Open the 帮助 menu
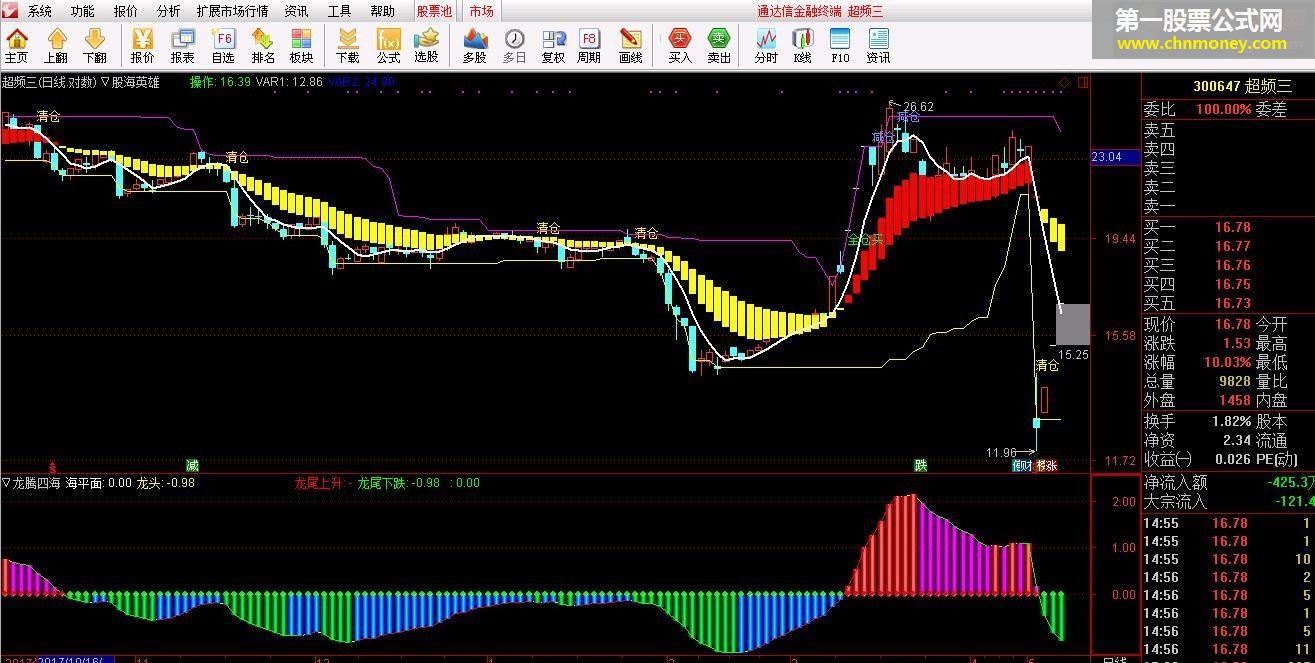 pos(383,11)
